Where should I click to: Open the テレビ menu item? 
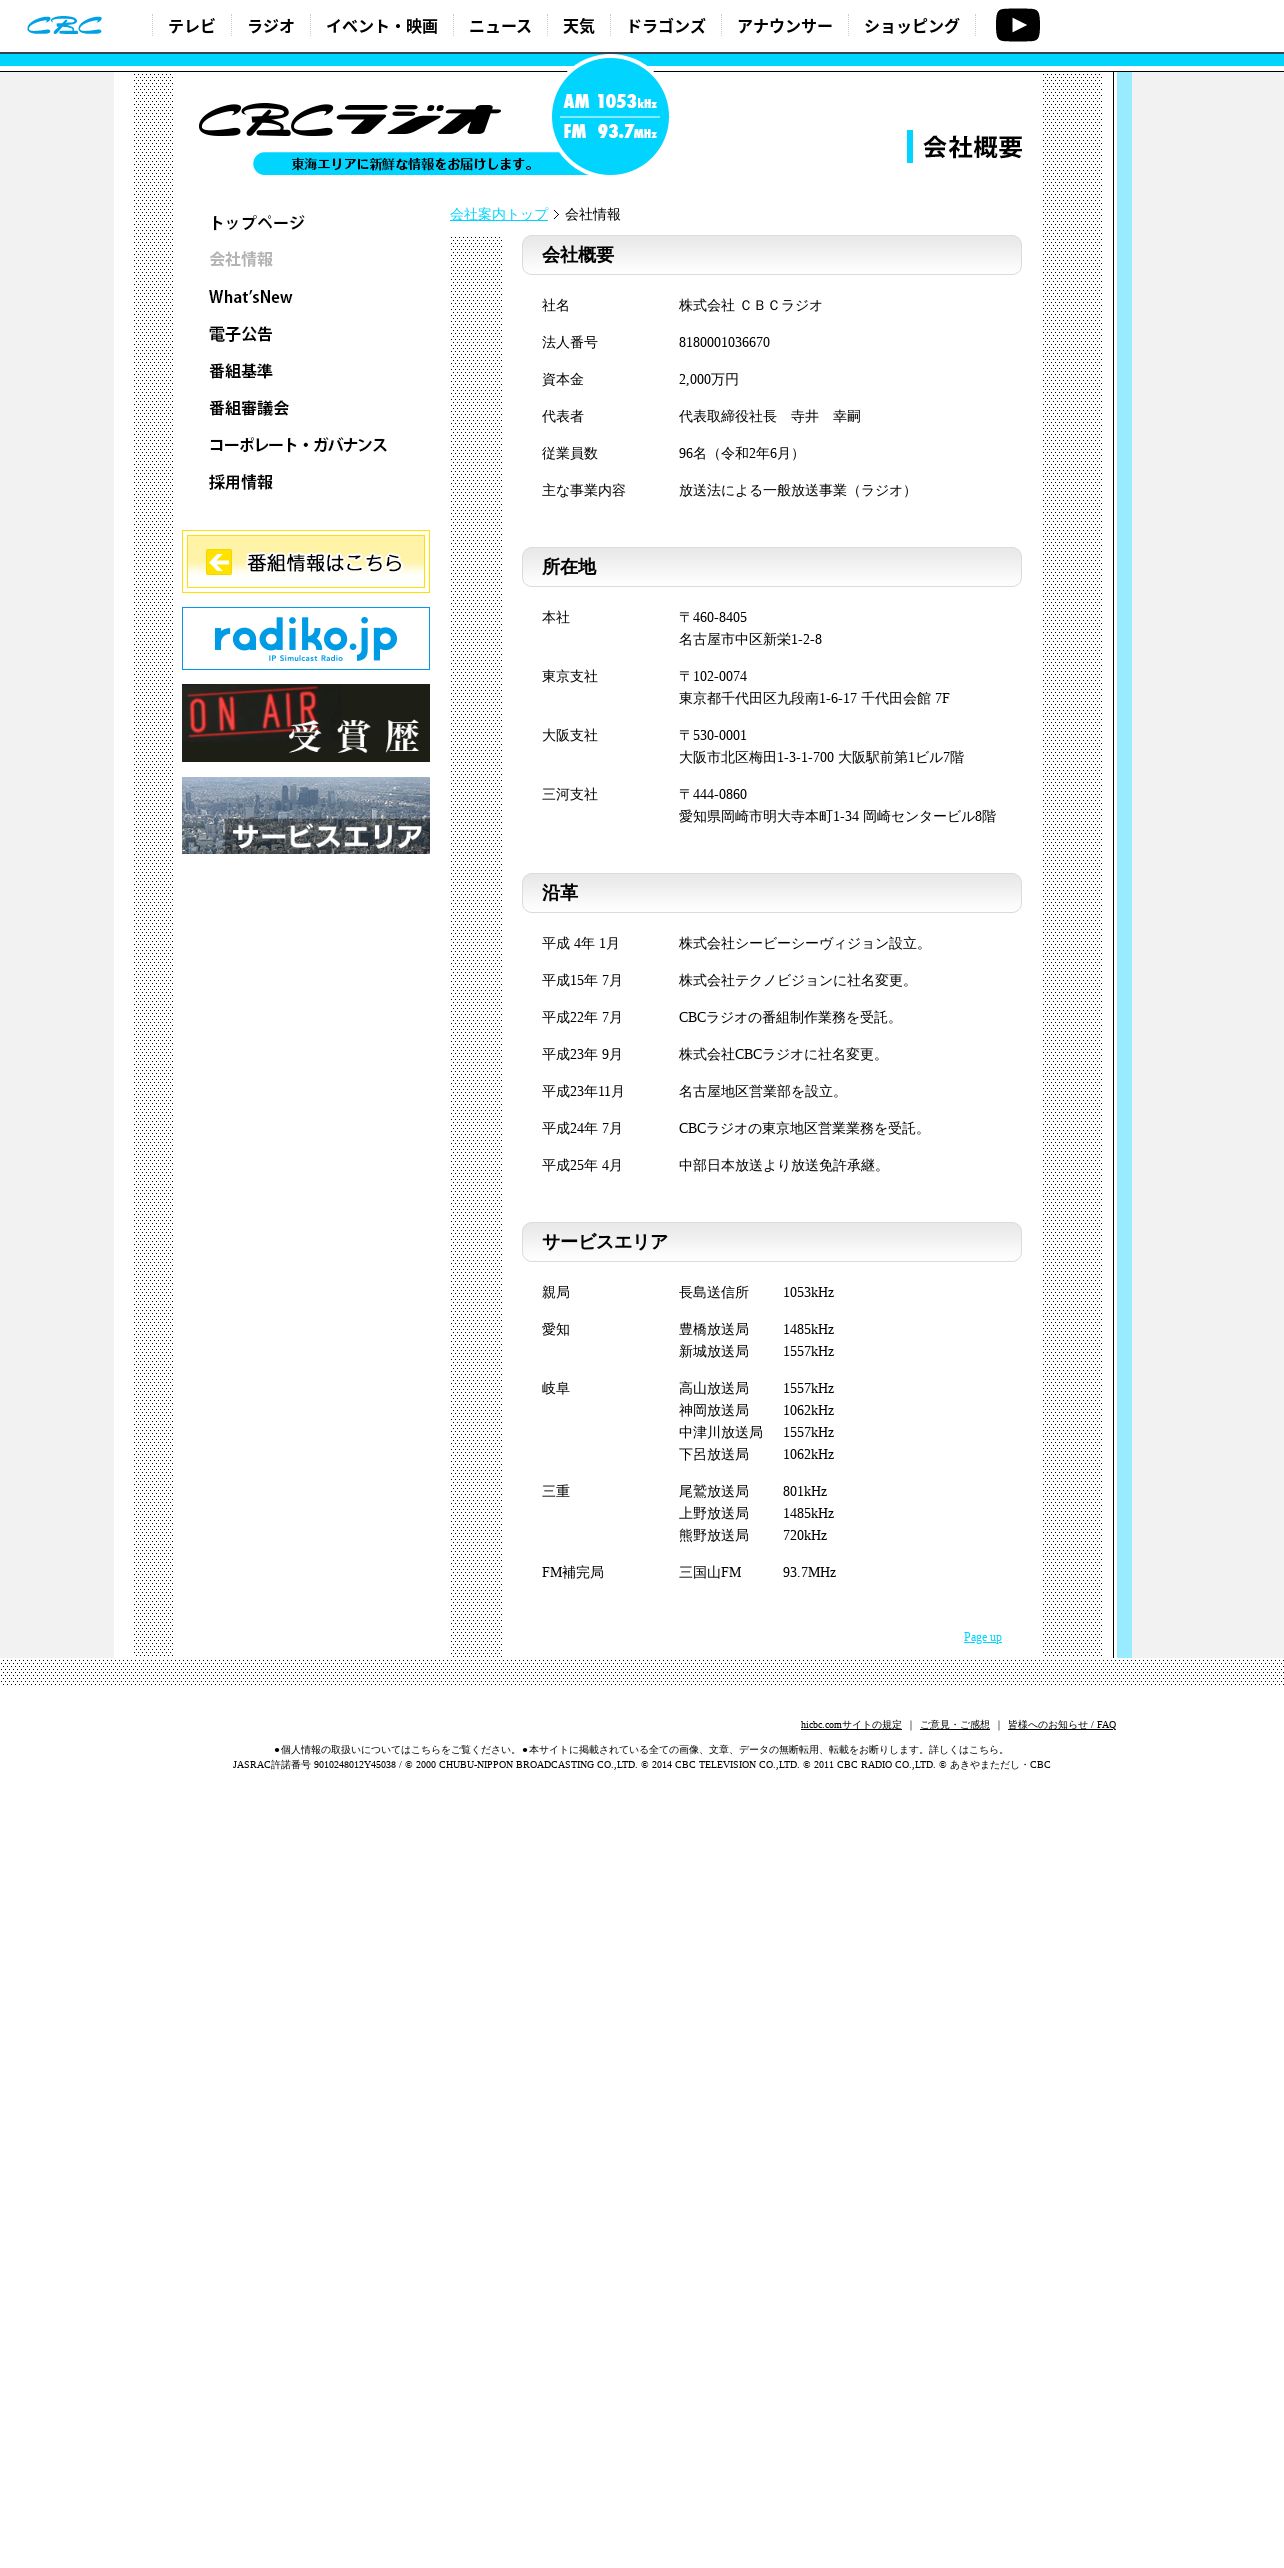click(x=192, y=26)
